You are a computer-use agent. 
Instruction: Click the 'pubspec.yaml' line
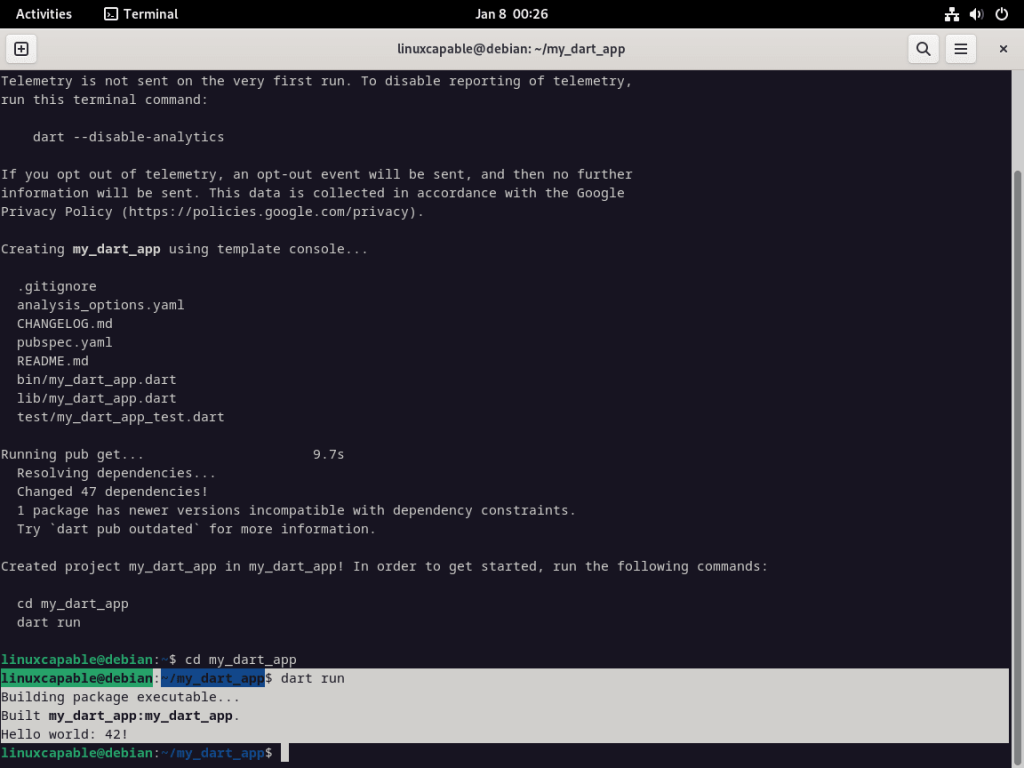pyautogui.click(x=65, y=342)
